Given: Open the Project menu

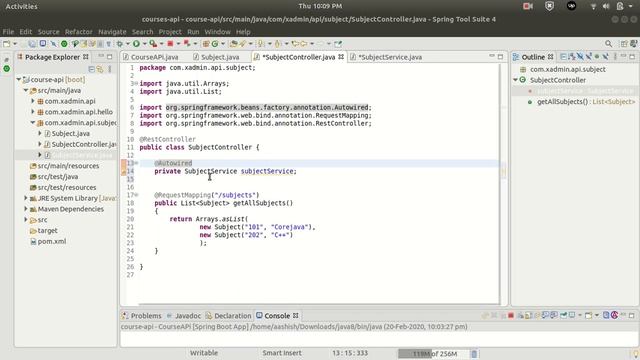Looking at the screenshot, I should pos(170,31).
